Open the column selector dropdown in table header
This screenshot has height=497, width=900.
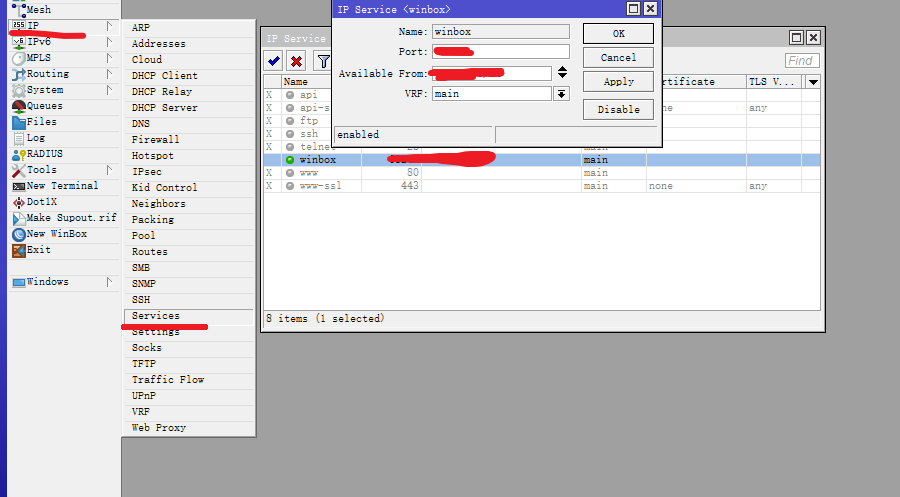click(x=813, y=82)
